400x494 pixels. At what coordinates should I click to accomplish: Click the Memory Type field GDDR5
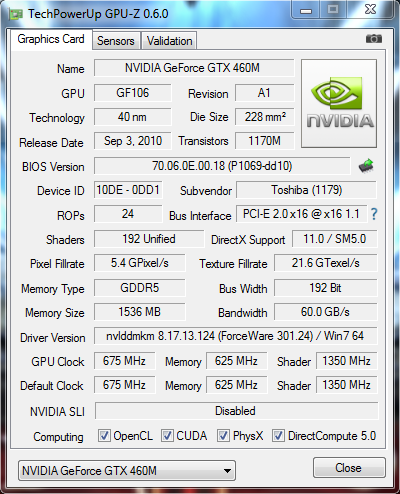(140, 288)
